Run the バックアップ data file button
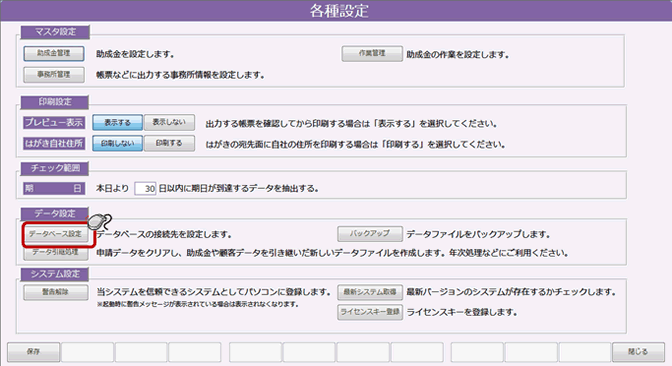 pyautogui.click(x=370, y=234)
